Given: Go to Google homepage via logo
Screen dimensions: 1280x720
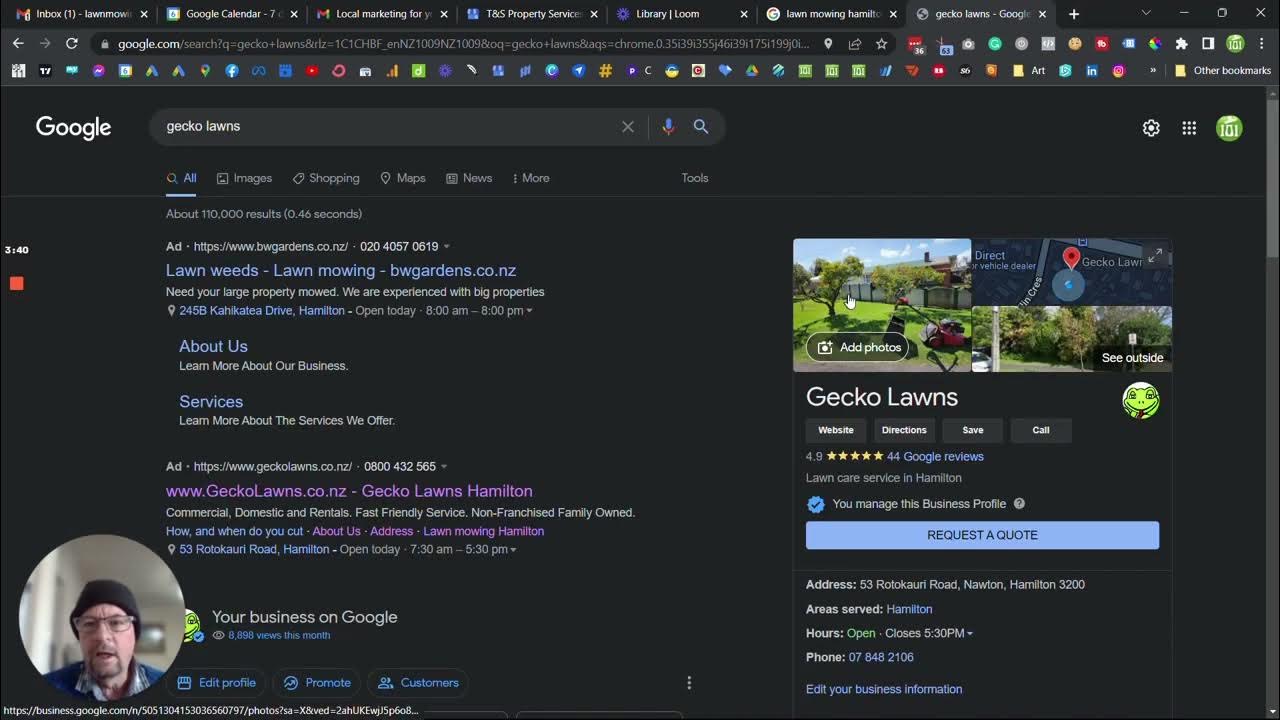Looking at the screenshot, I should pyautogui.click(x=73, y=128).
